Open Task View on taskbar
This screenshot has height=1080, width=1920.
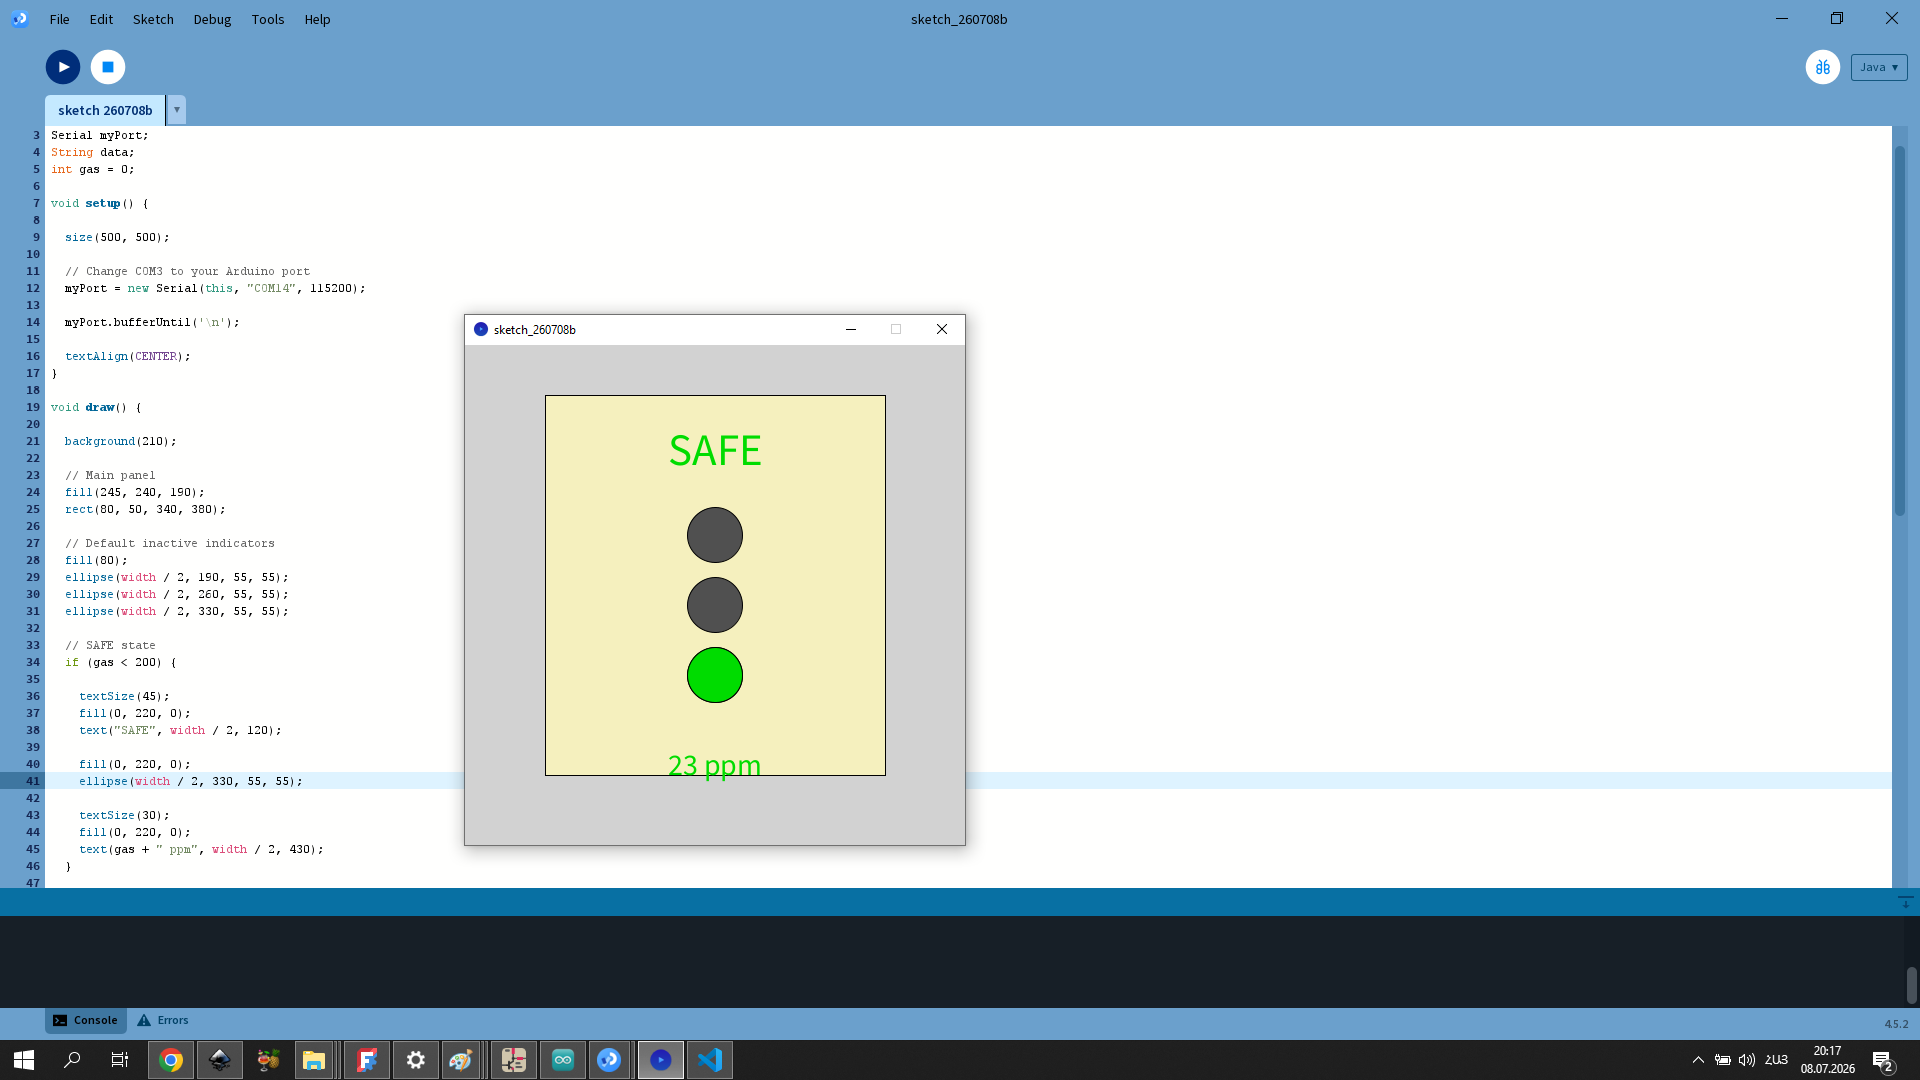[x=120, y=1060]
